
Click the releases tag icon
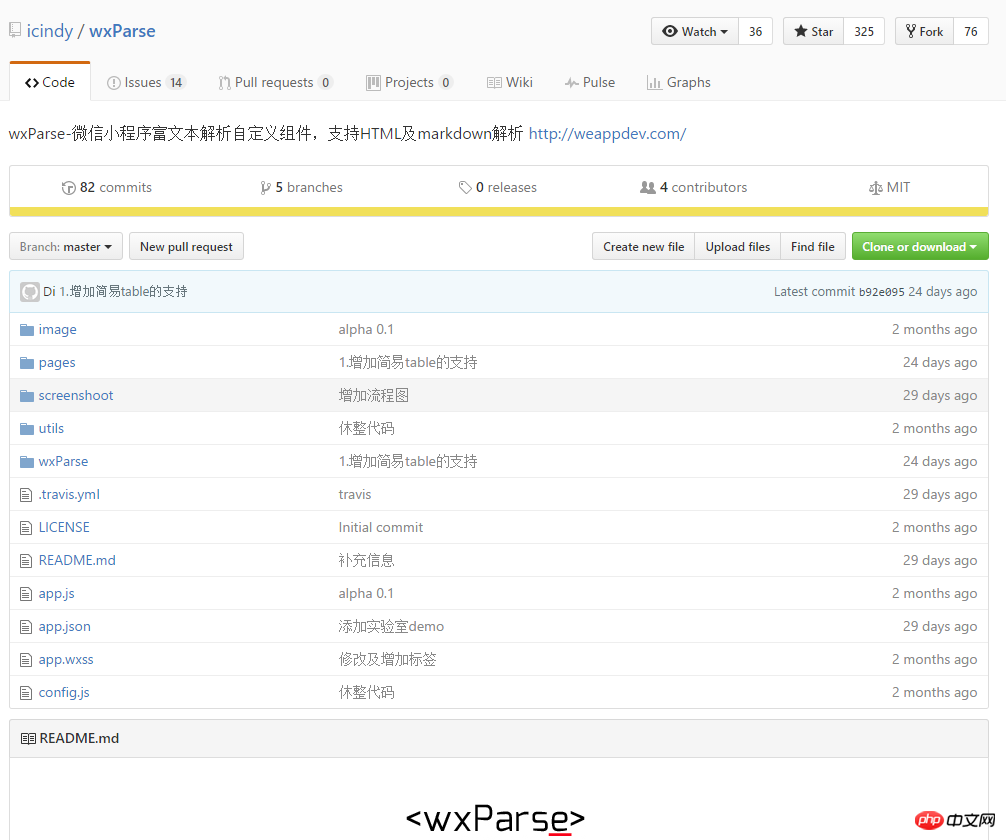pos(465,188)
